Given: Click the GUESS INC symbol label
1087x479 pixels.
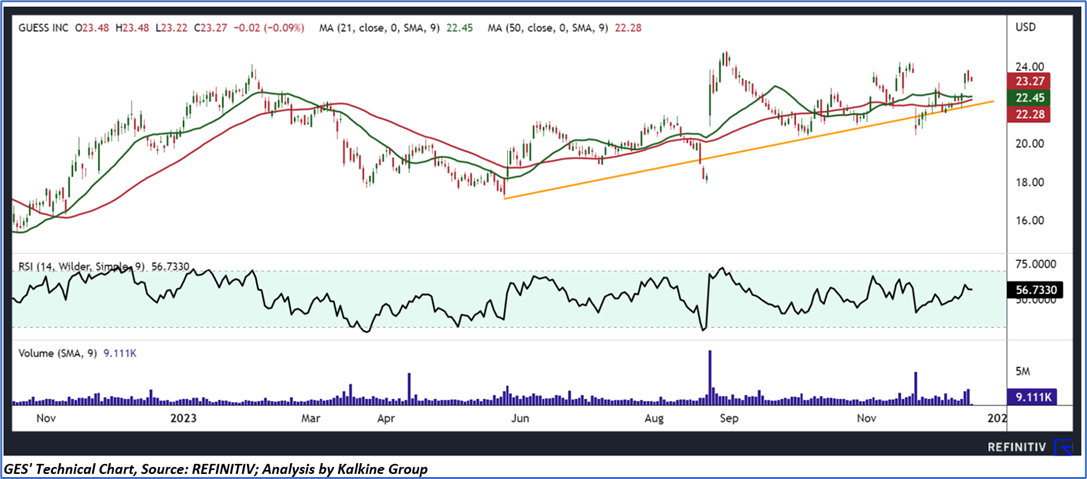Looking at the screenshot, I should click(x=45, y=28).
